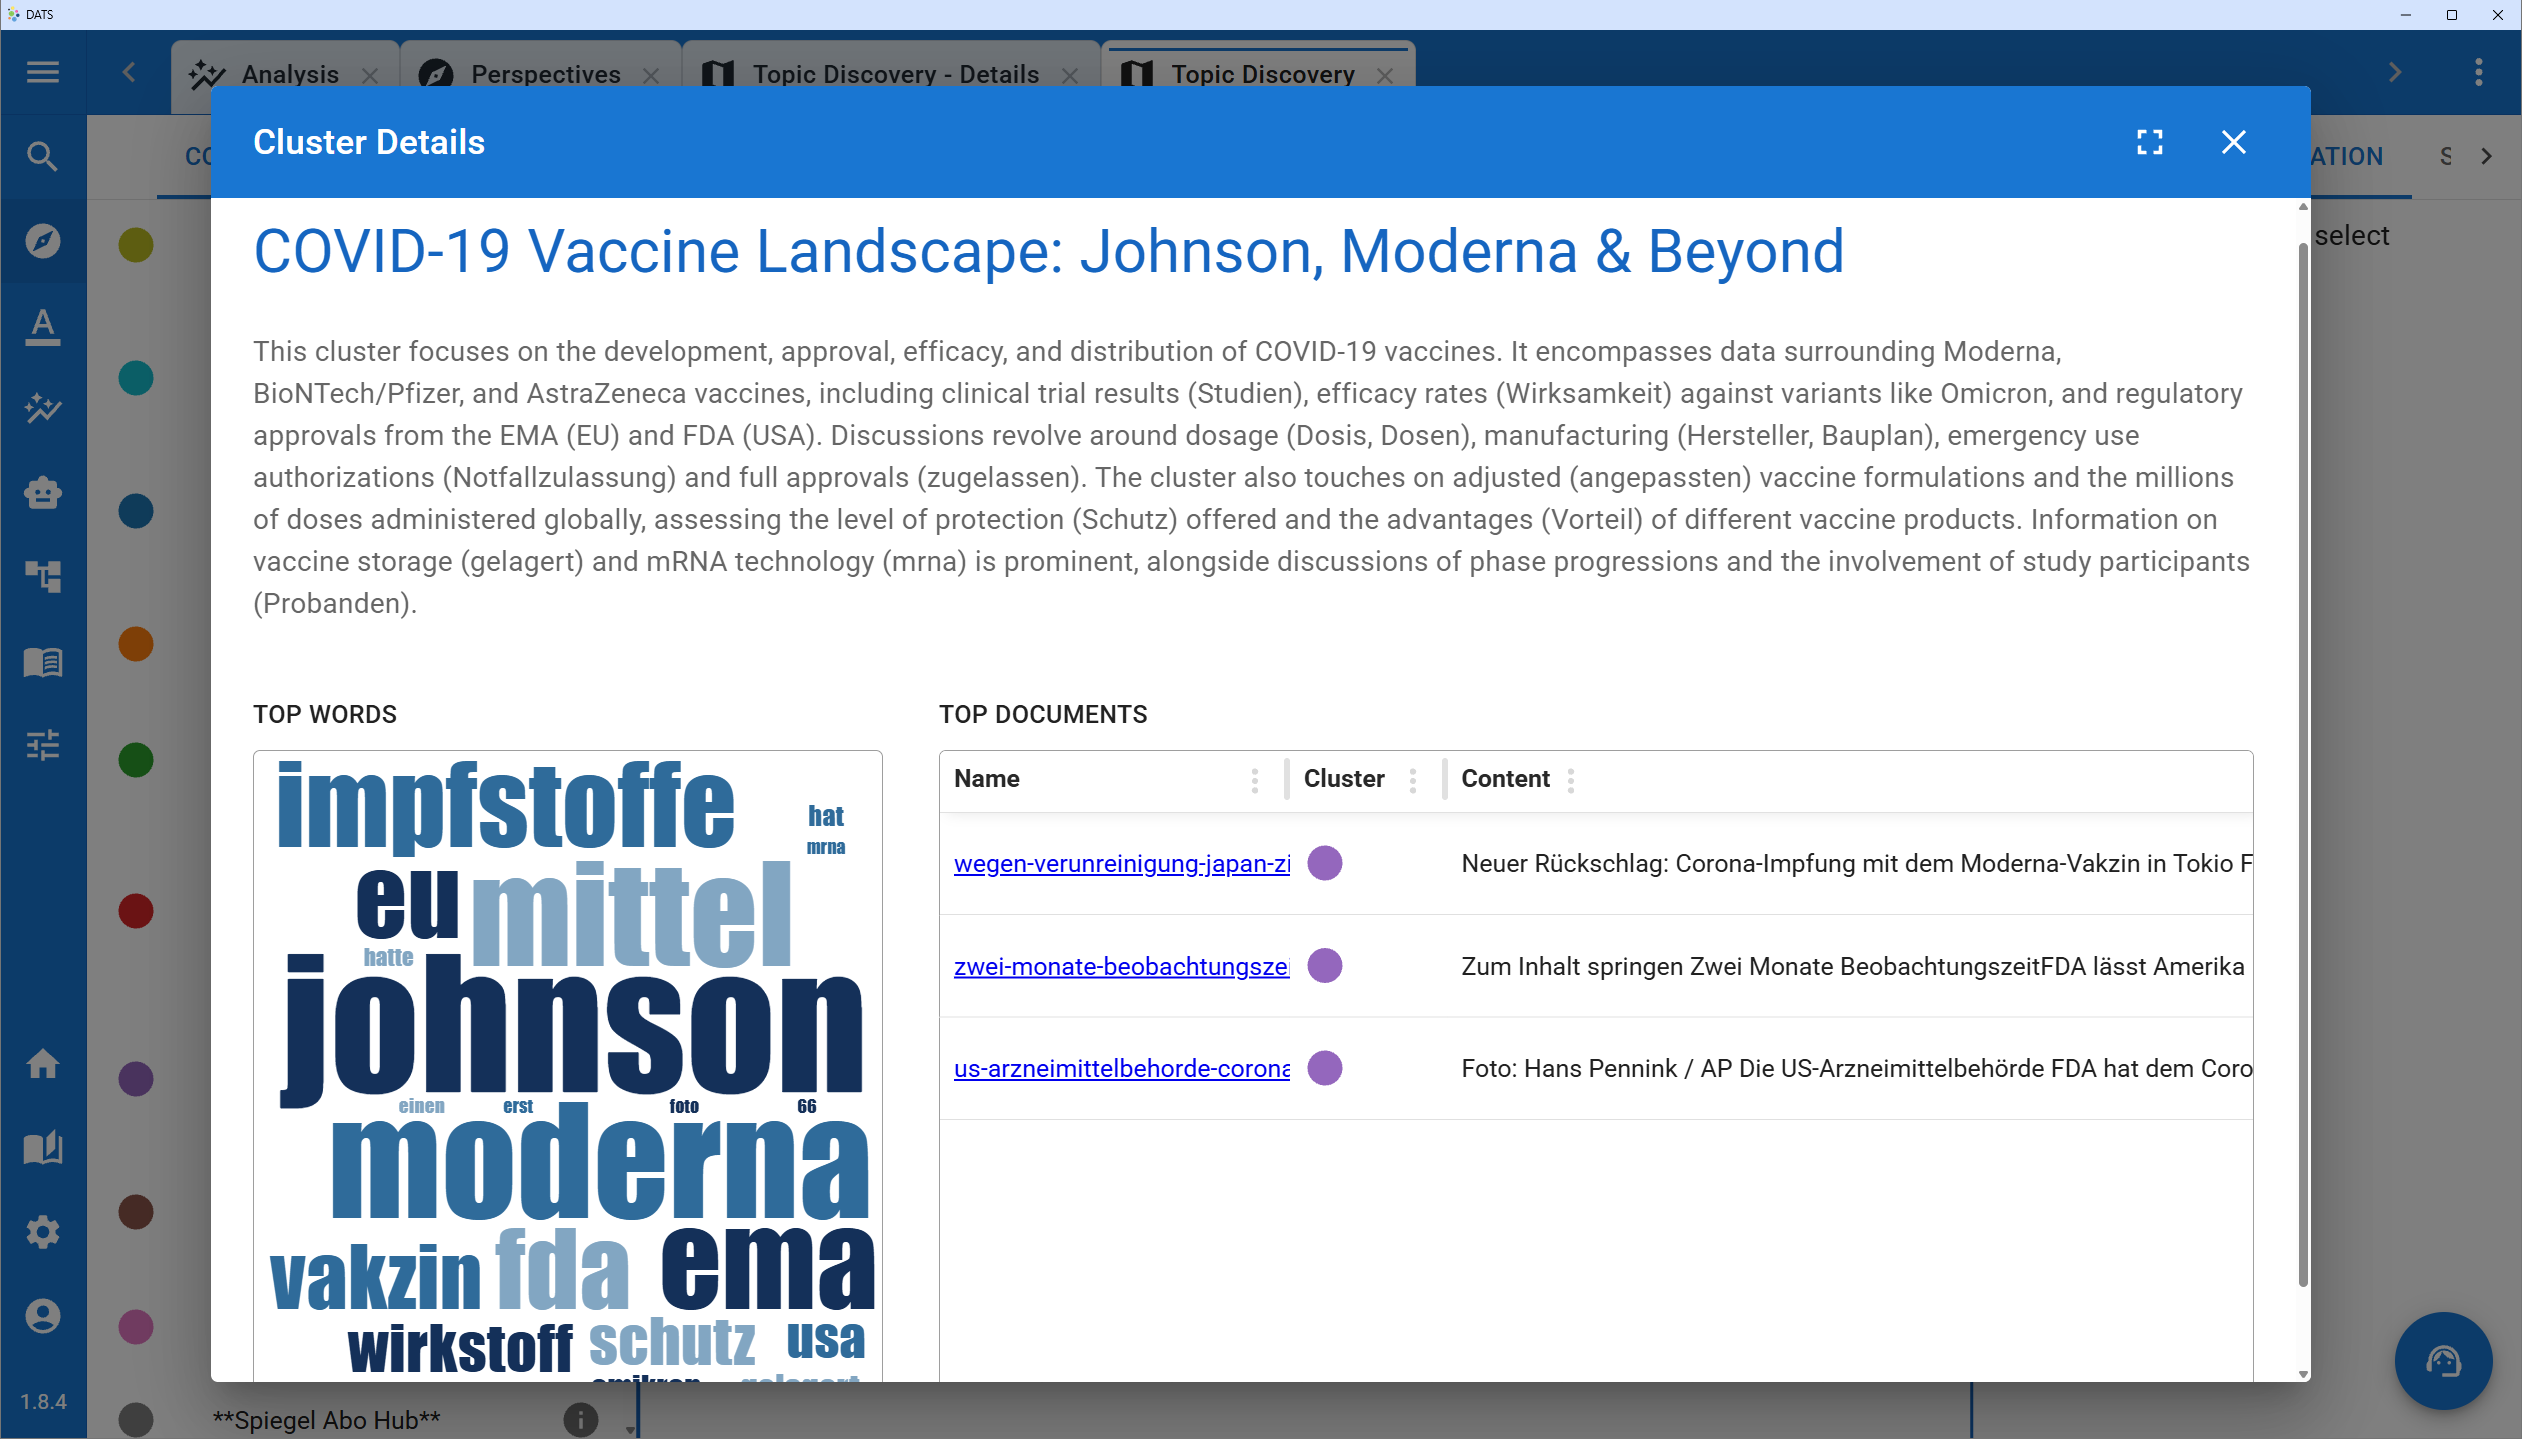Select the compass Perspectives sidebar icon
2522x1440 pixels.
pos(42,241)
